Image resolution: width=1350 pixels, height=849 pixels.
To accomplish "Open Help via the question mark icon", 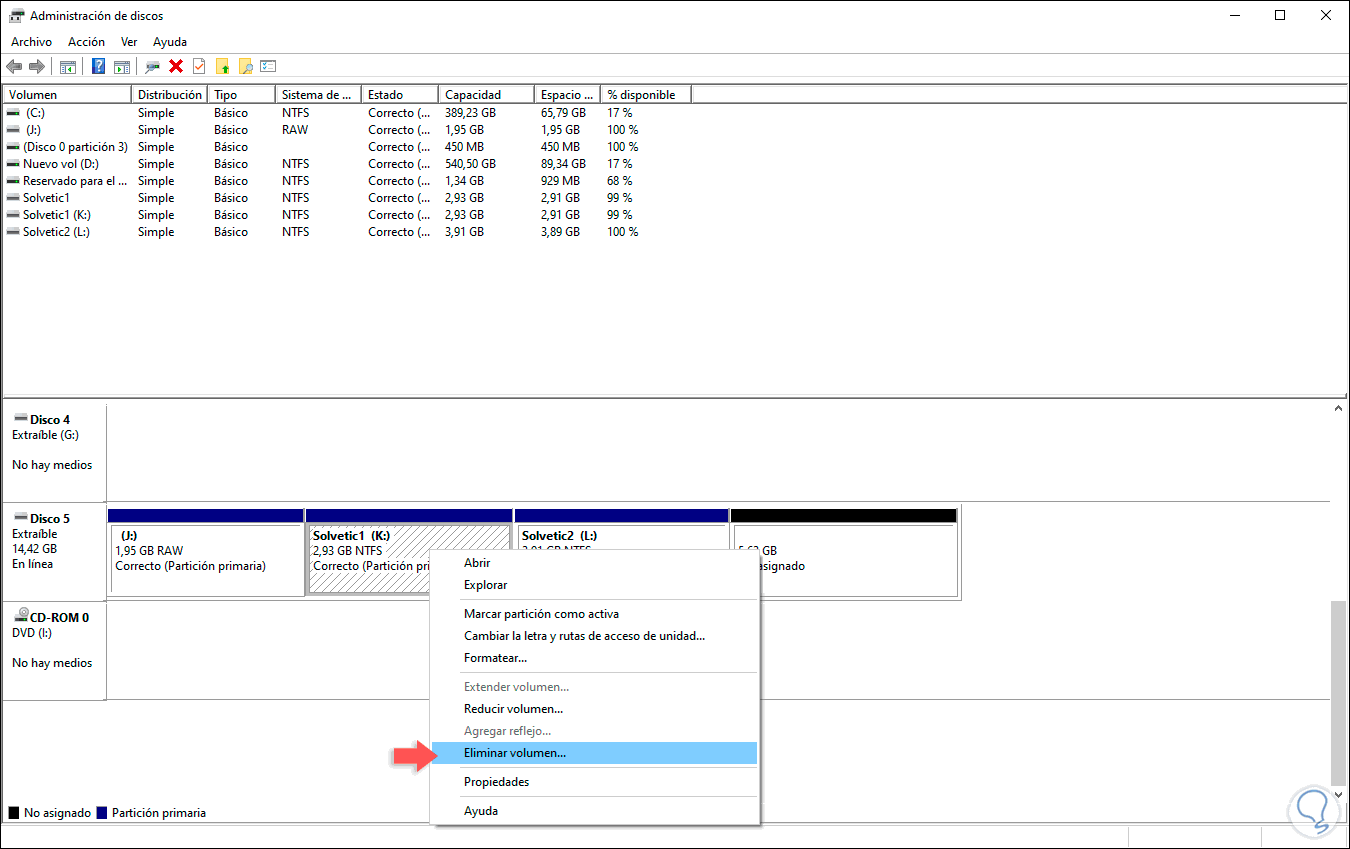I will 98,66.
